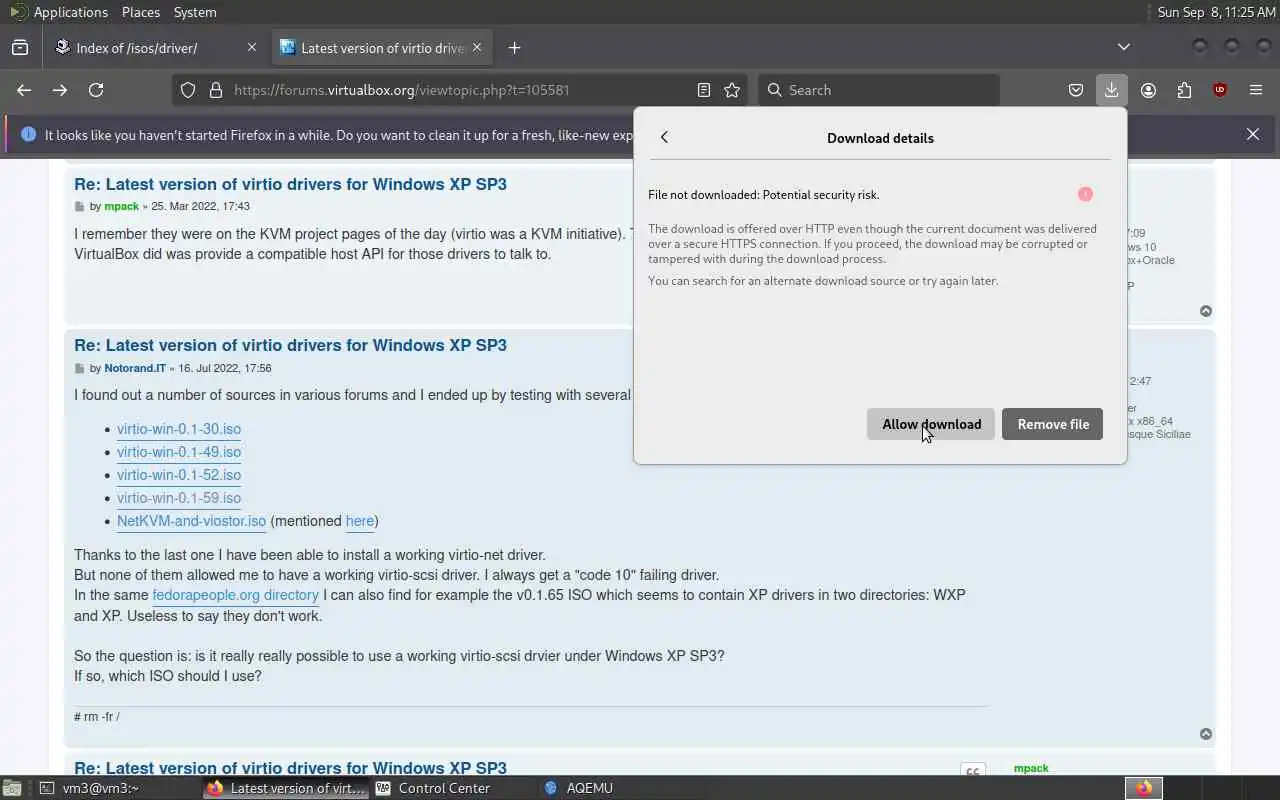Open the Applications menu
The height and width of the screenshot is (800, 1280).
point(59,12)
